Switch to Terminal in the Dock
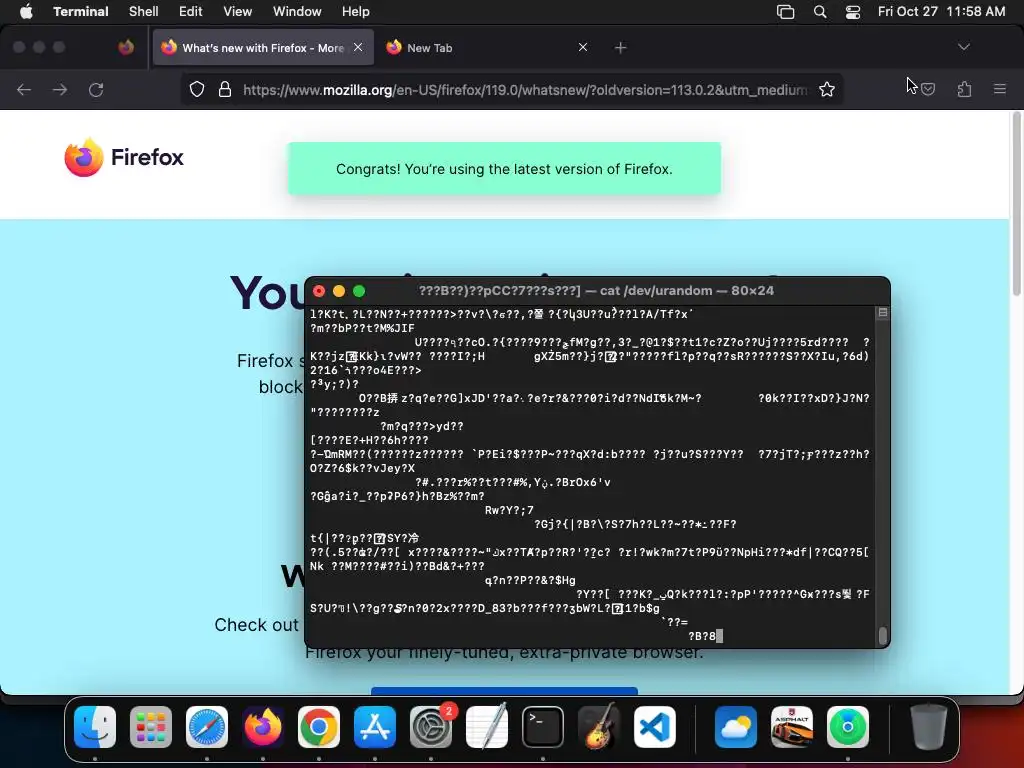1024x768 pixels. (543, 727)
